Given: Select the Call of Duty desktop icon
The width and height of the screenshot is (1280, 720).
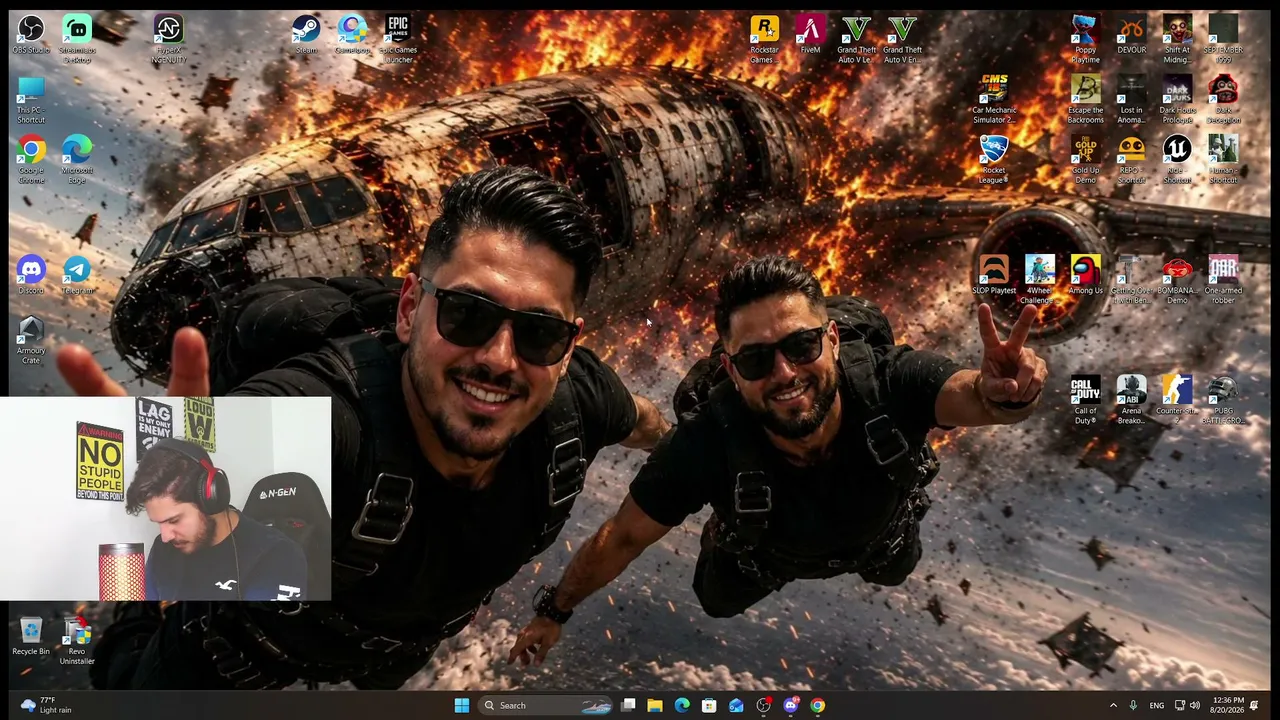Looking at the screenshot, I should tap(1085, 400).
